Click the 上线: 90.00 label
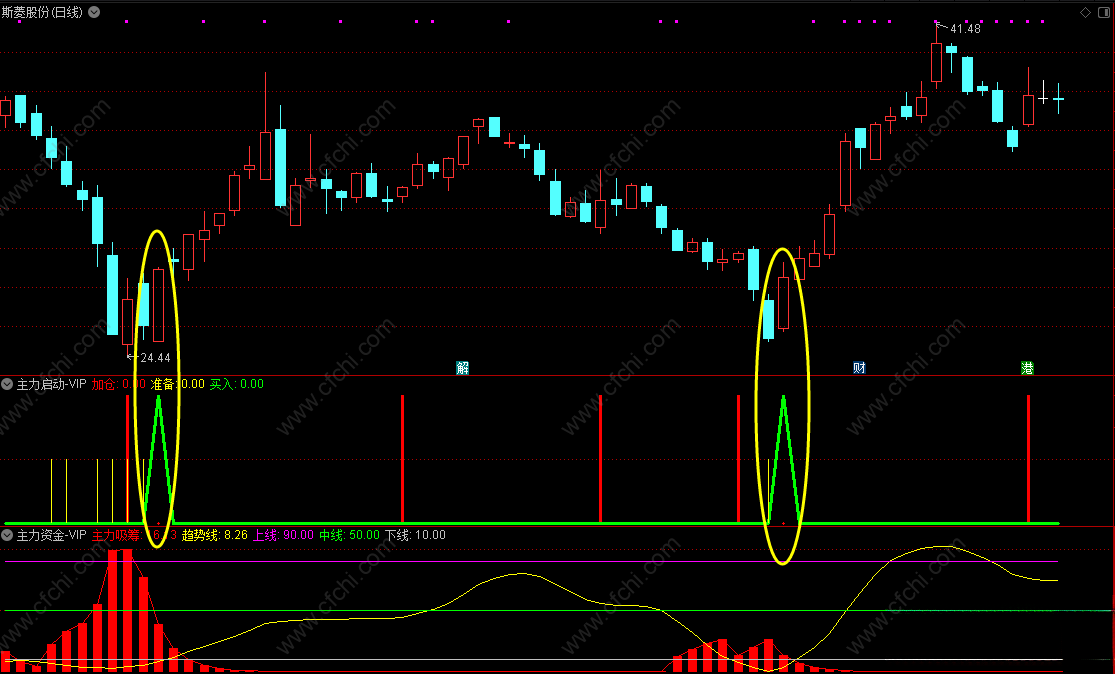 (283, 535)
